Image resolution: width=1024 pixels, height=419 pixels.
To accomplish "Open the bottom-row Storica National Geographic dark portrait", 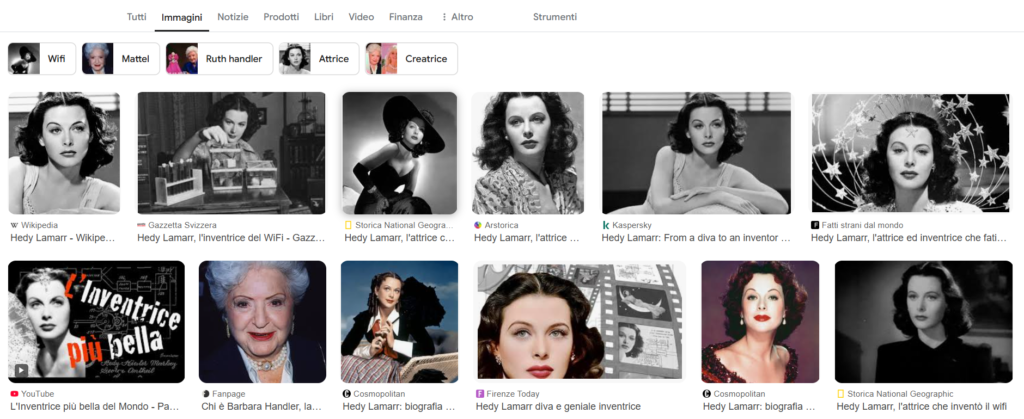I will 923,322.
